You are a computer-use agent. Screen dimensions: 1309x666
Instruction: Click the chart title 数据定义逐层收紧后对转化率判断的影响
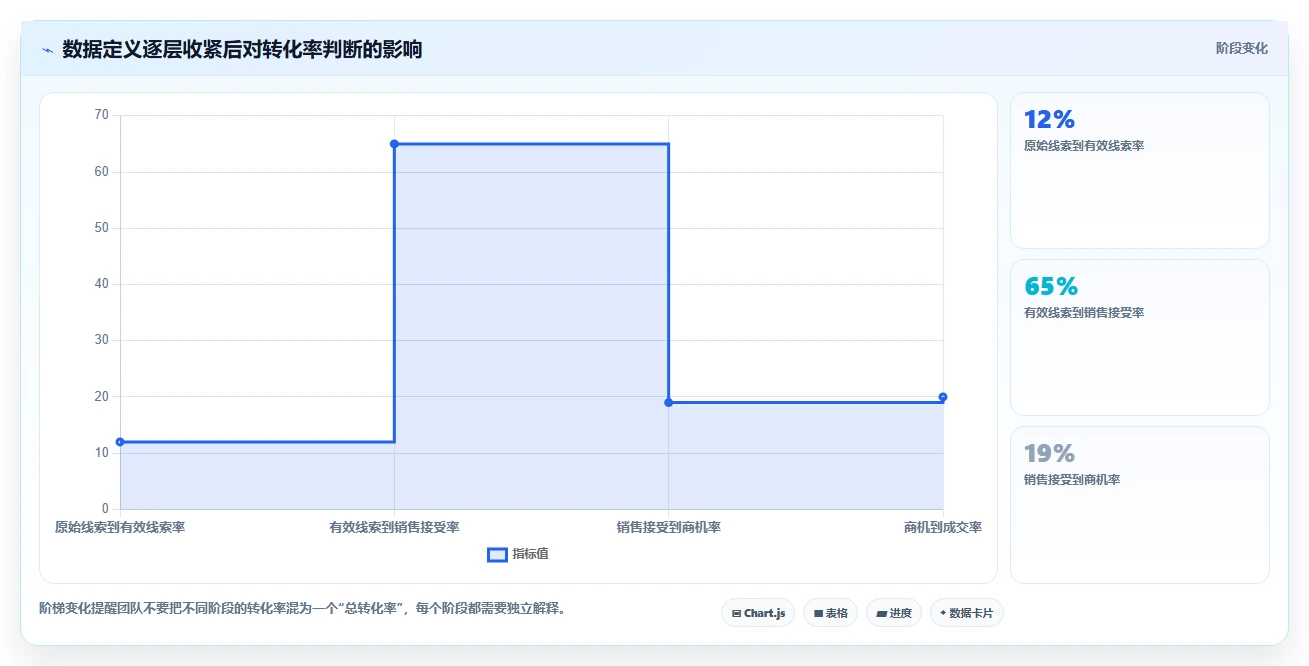click(242, 49)
